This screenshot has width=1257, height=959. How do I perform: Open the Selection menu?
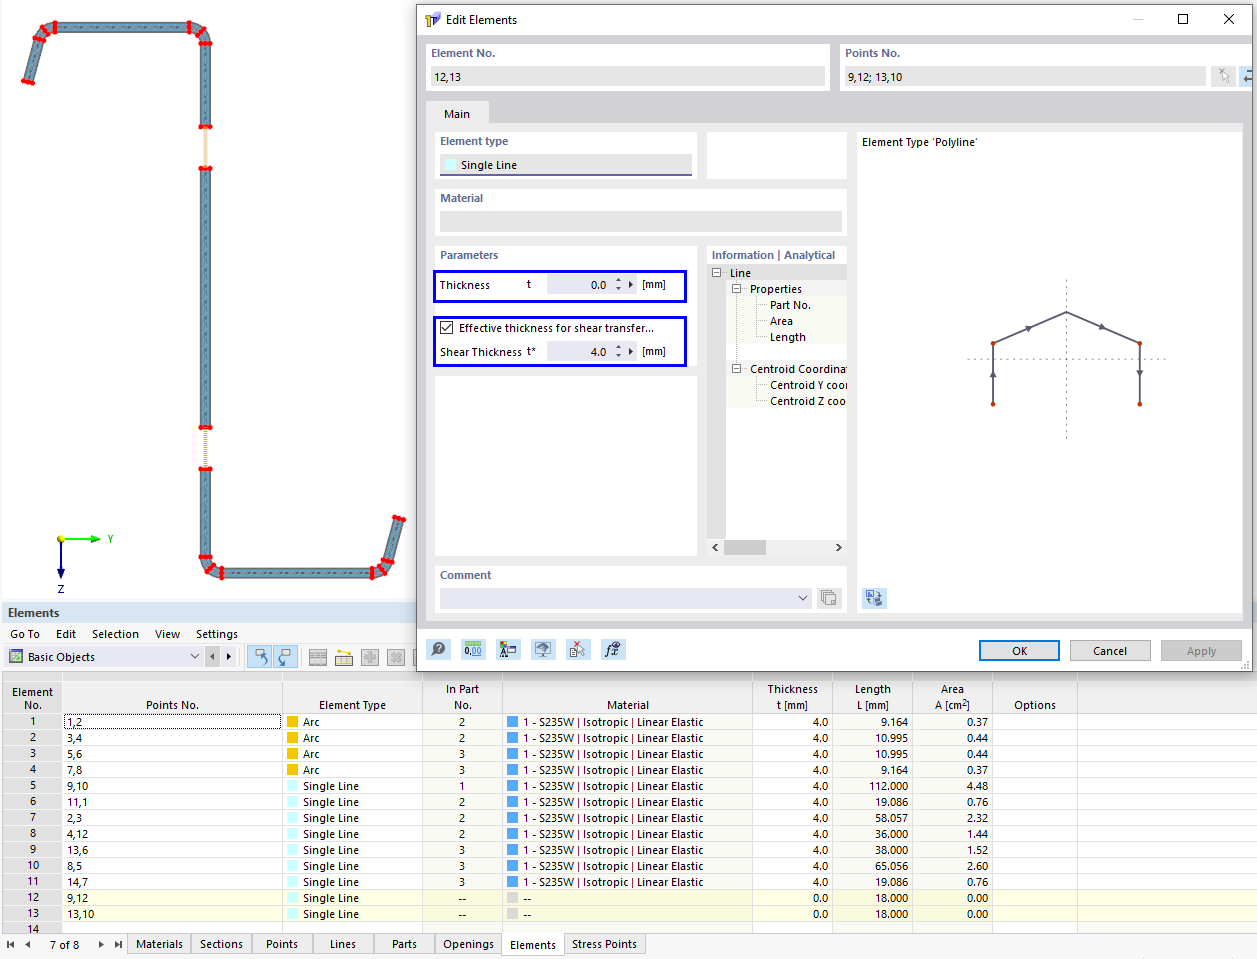[x=115, y=634]
